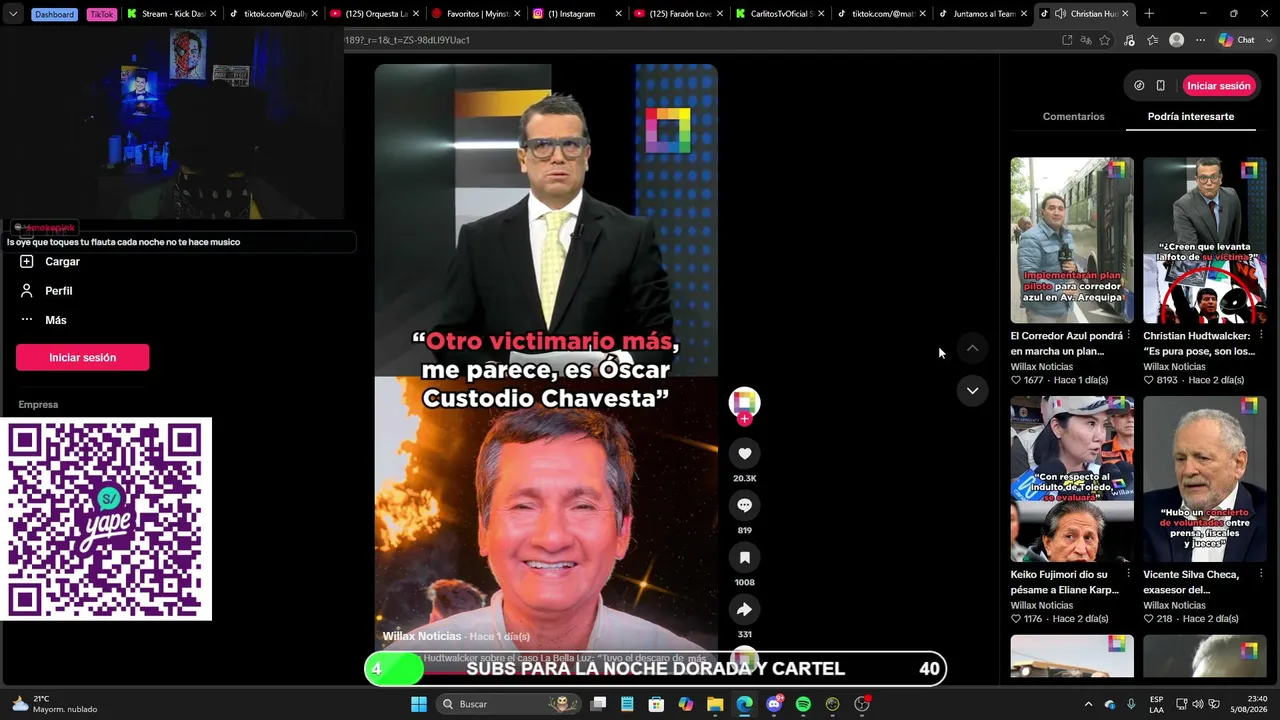
Task: Open the browser profile avatar
Action: click(x=1176, y=40)
